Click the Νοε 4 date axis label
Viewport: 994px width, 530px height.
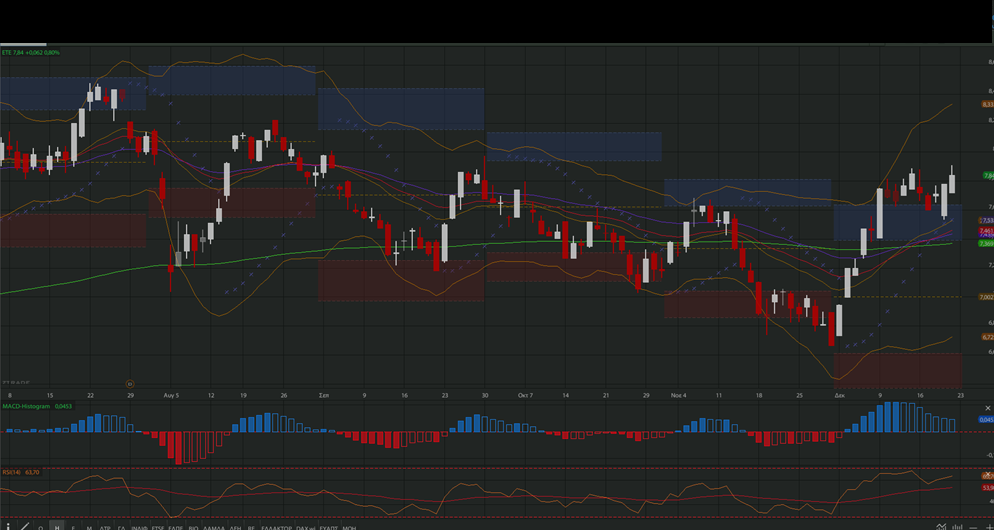pyautogui.click(x=679, y=395)
